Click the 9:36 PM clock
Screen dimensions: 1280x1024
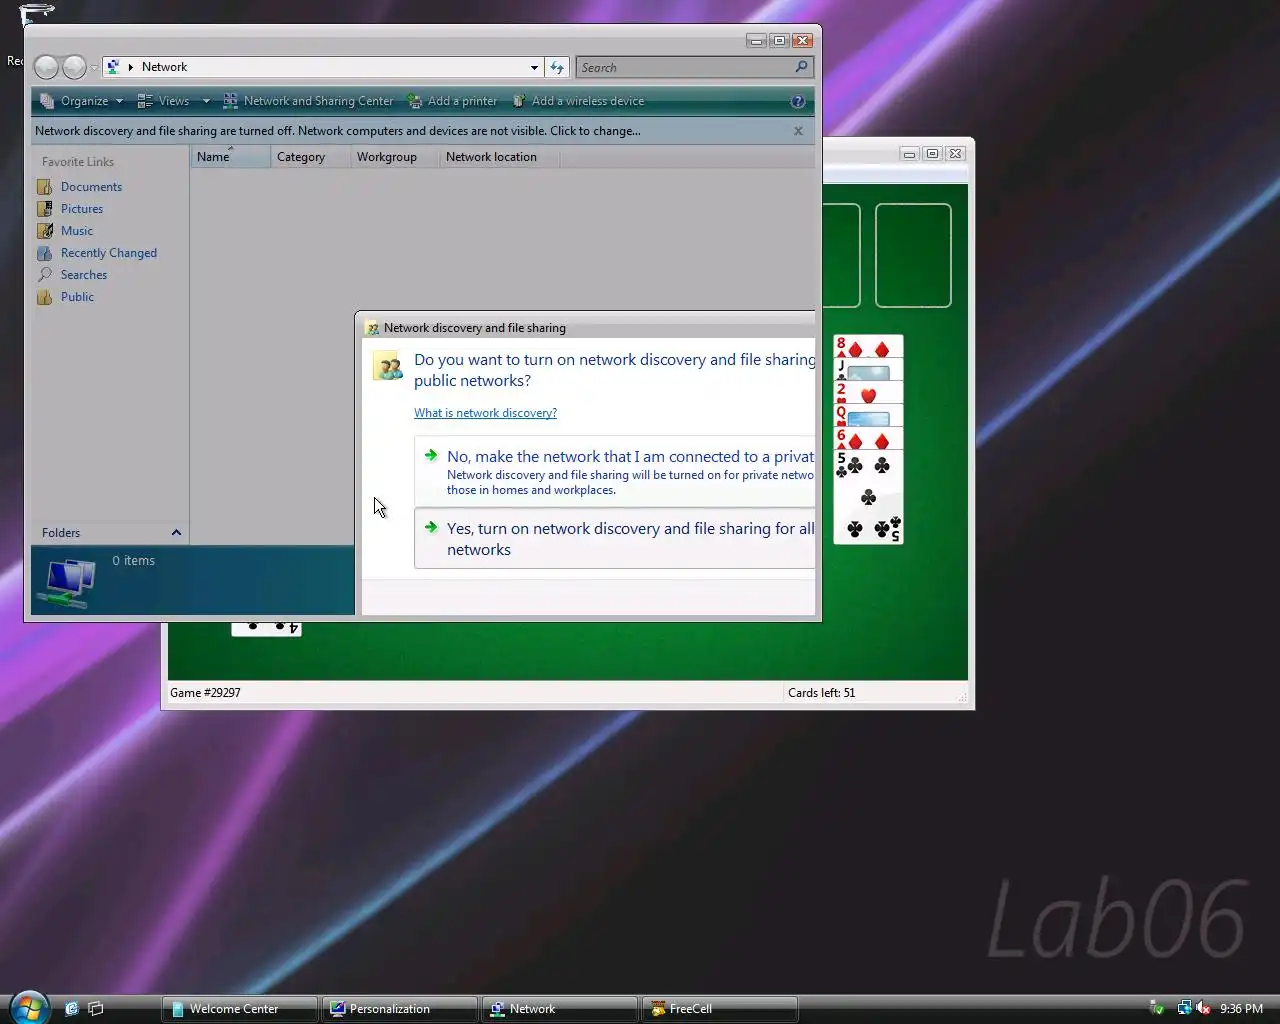coord(1241,1009)
